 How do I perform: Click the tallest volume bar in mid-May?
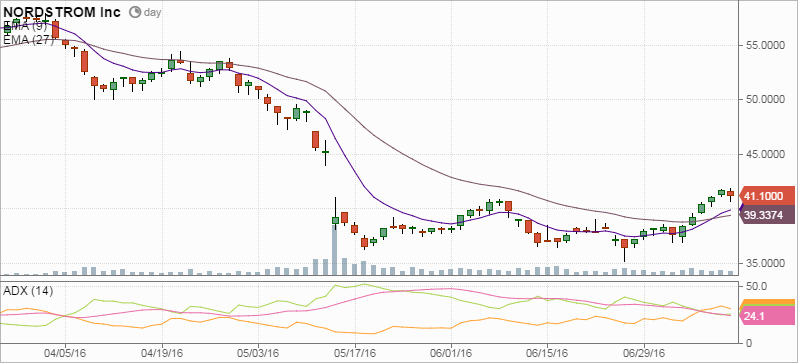pyautogui.click(x=335, y=250)
